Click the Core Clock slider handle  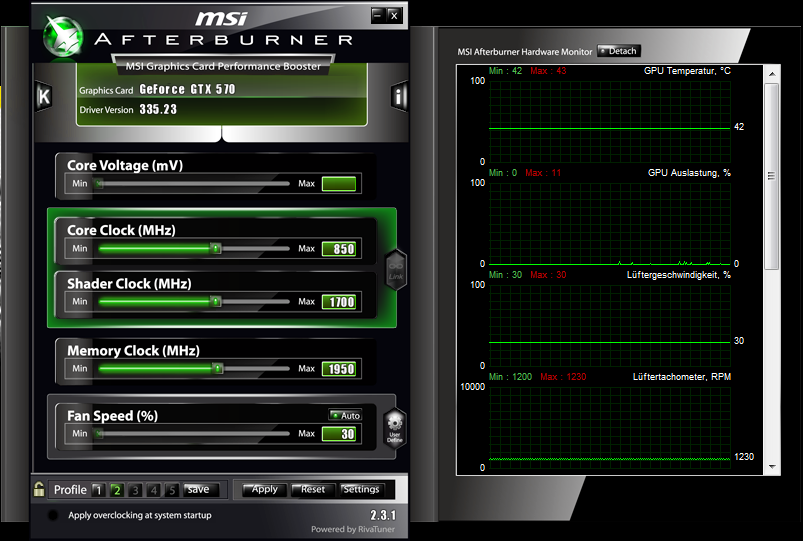tap(216, 248)
